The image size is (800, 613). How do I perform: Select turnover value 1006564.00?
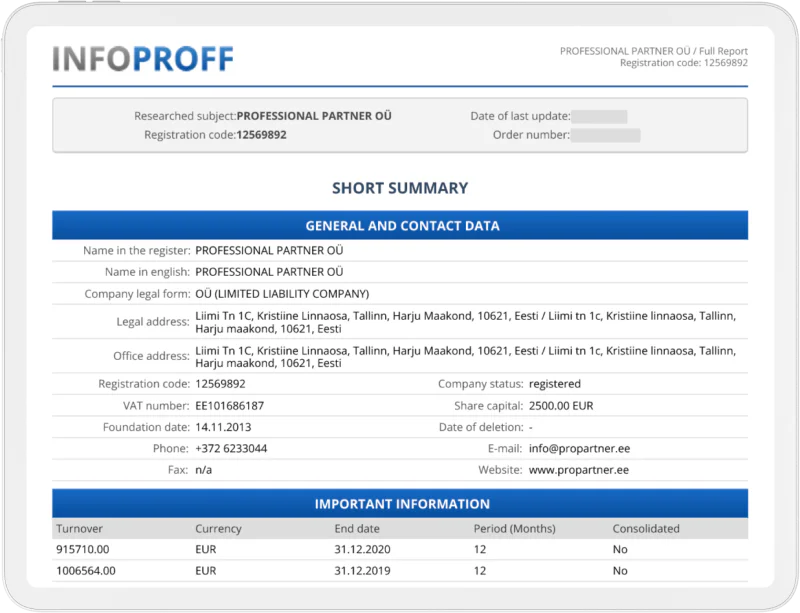click(86, 571)
